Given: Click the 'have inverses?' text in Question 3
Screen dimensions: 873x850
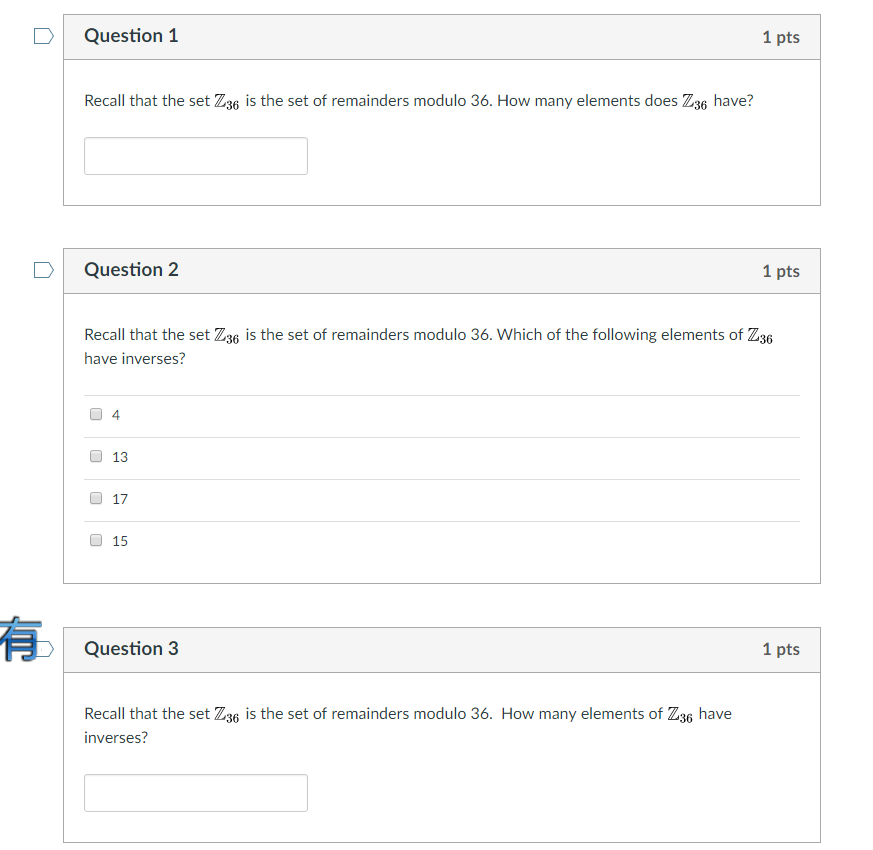Looking at the screenshot, I should click(116, 737).
